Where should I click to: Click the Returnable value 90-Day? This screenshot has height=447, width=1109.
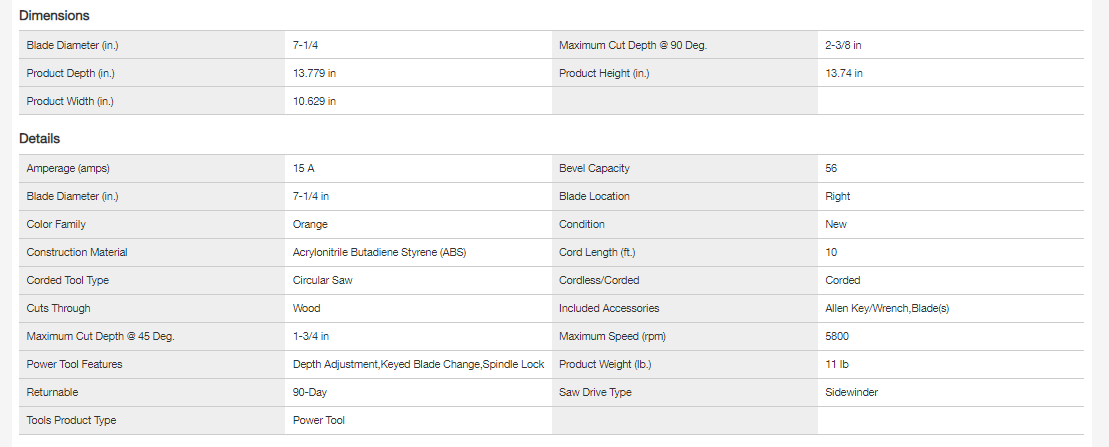[x=311, y=392]
